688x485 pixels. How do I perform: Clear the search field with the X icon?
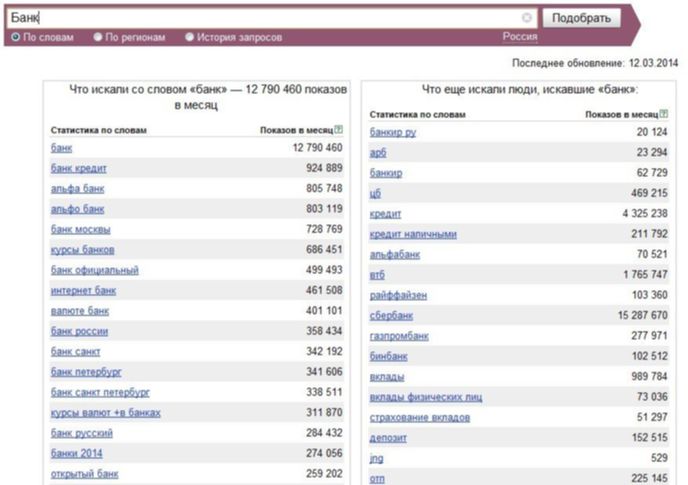[527, 18]
